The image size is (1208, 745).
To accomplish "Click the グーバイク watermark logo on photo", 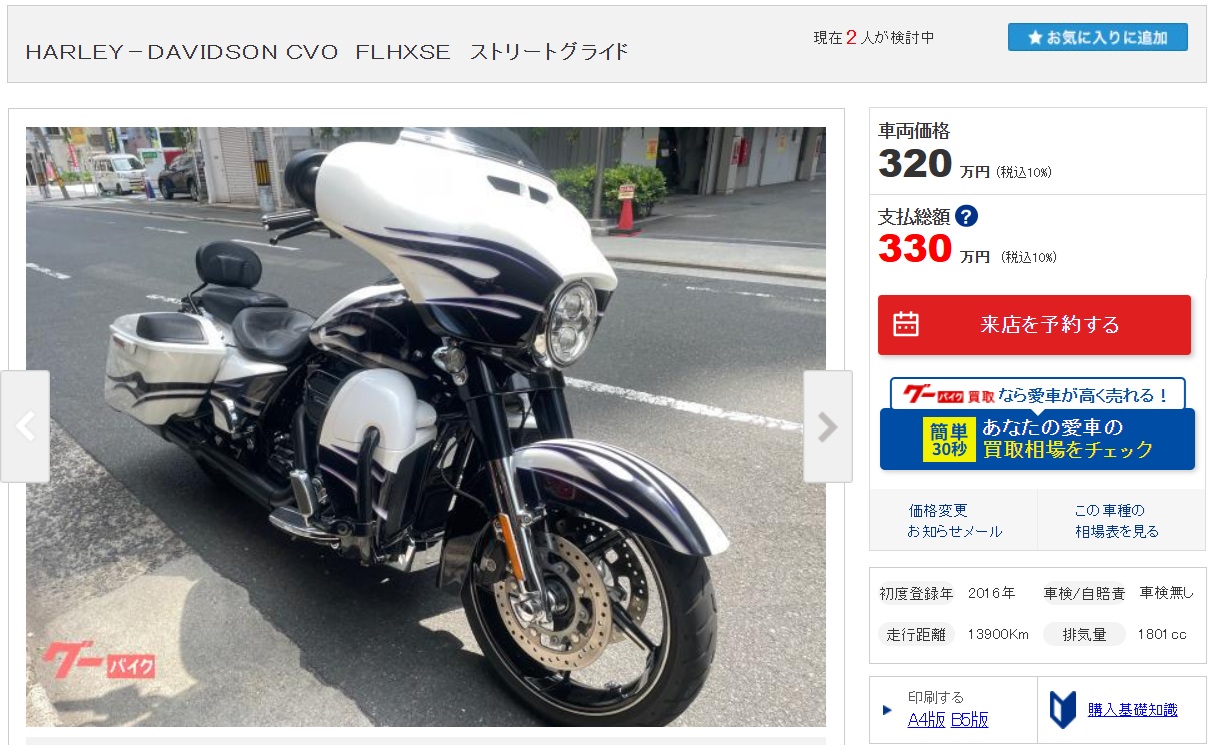I will coord(98,661).
